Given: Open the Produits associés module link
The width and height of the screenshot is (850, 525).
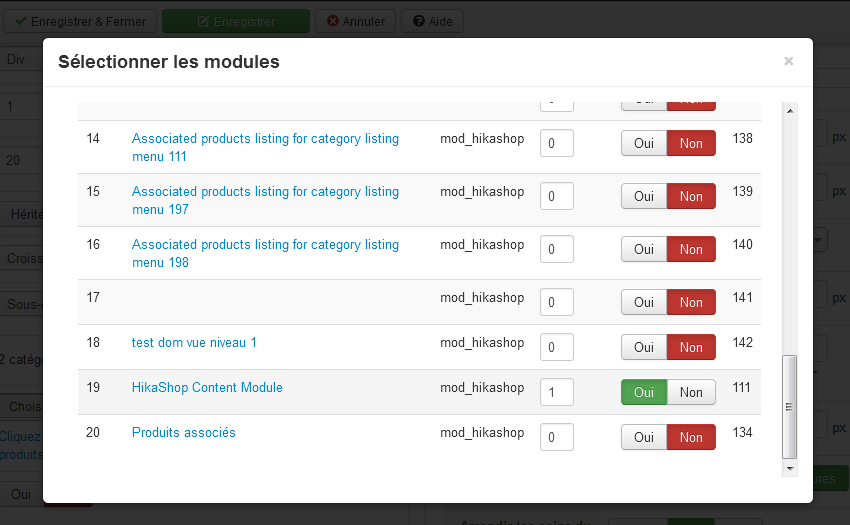Looking at the screenshot, I should 184,432.
